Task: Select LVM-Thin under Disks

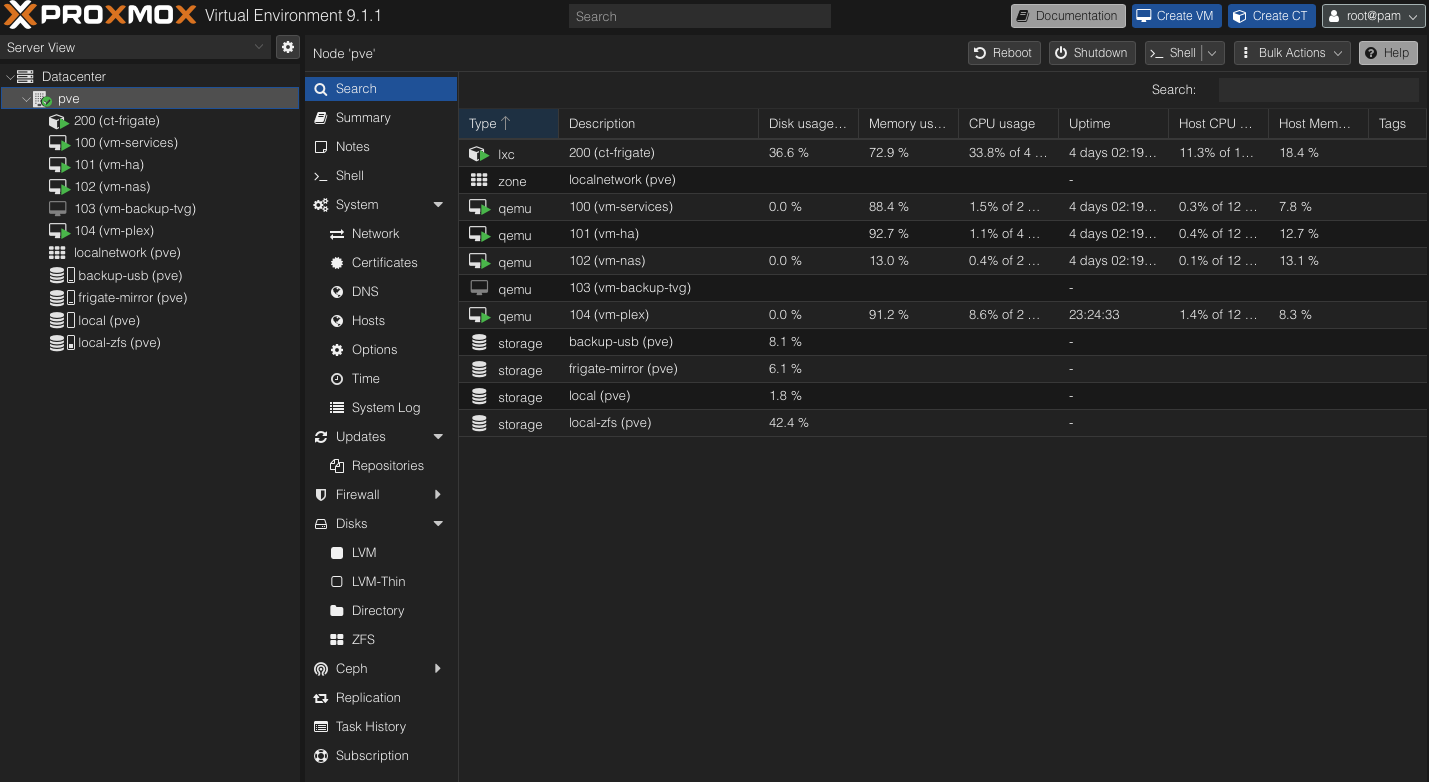Action: [381, 582]
